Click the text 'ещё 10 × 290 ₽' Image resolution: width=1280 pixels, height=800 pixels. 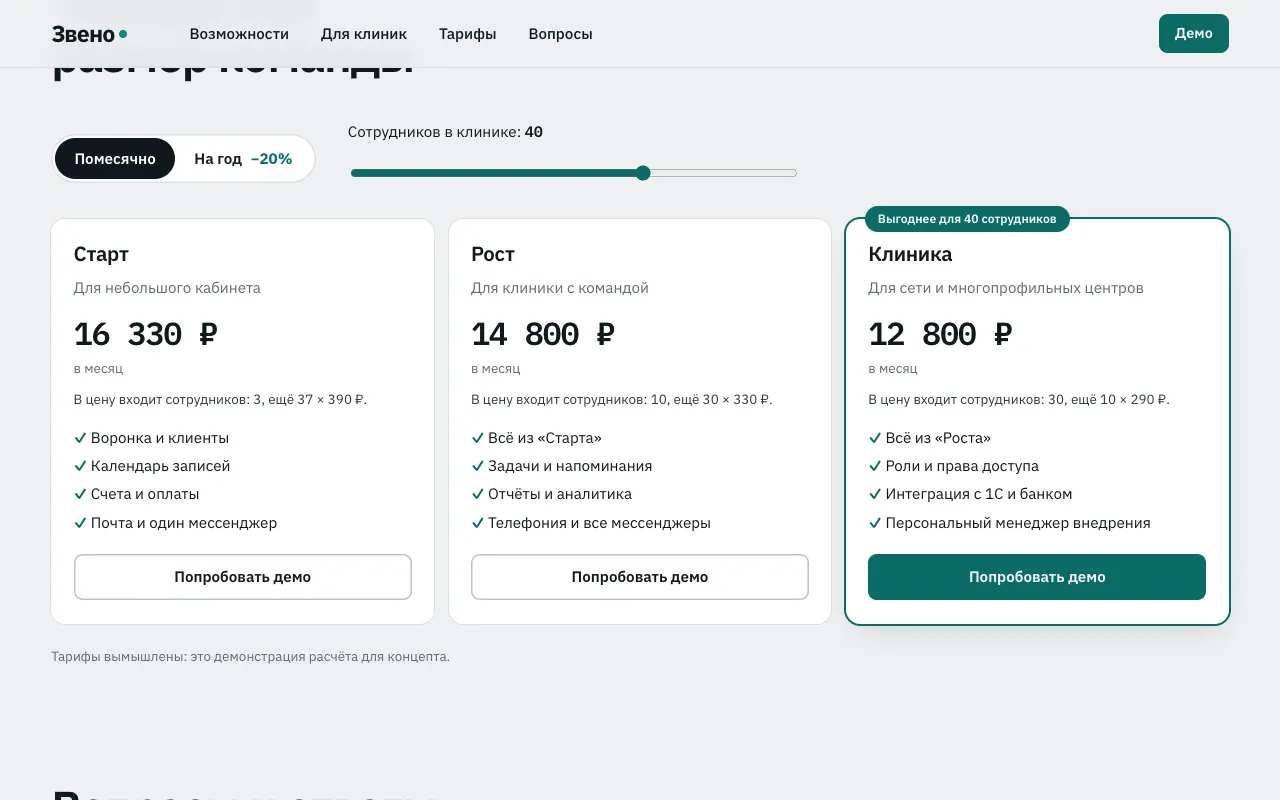pyautogui.click(x=1120, y=400)
